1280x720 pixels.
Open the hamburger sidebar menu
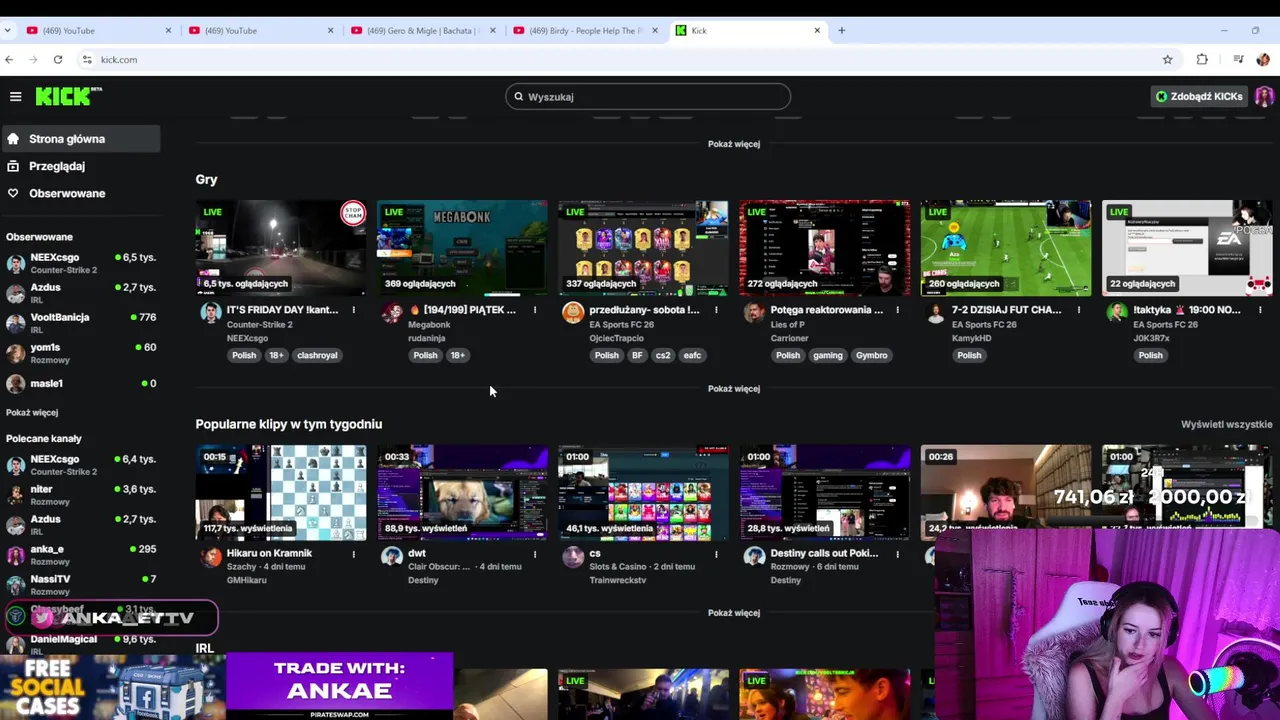point(15,96)
